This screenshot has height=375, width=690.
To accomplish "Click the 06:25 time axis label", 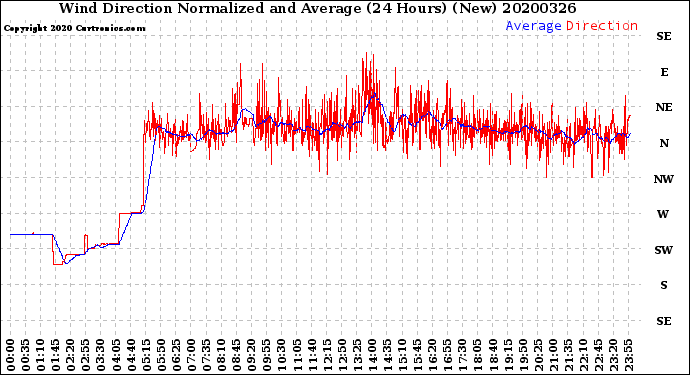I will [x=176, y=355].
